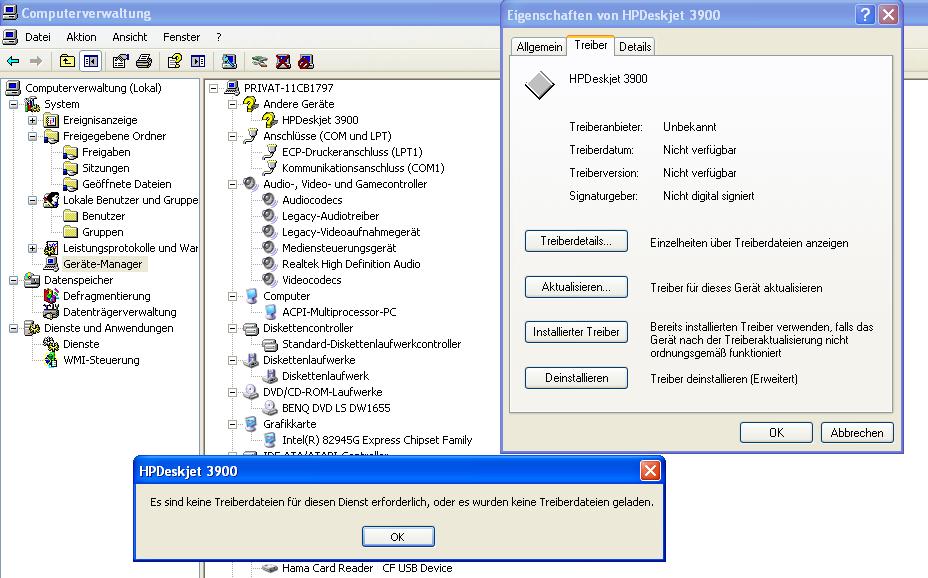Click the Deinstallieren button
Image resolution: width=928 pixels, height=578 pixels.
pyautogui.click(x=576, y=377)
